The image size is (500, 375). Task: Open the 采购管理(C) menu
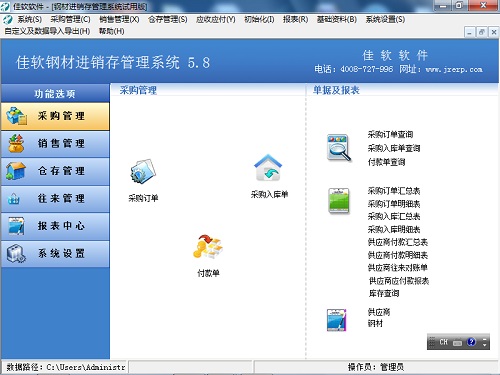70,19
